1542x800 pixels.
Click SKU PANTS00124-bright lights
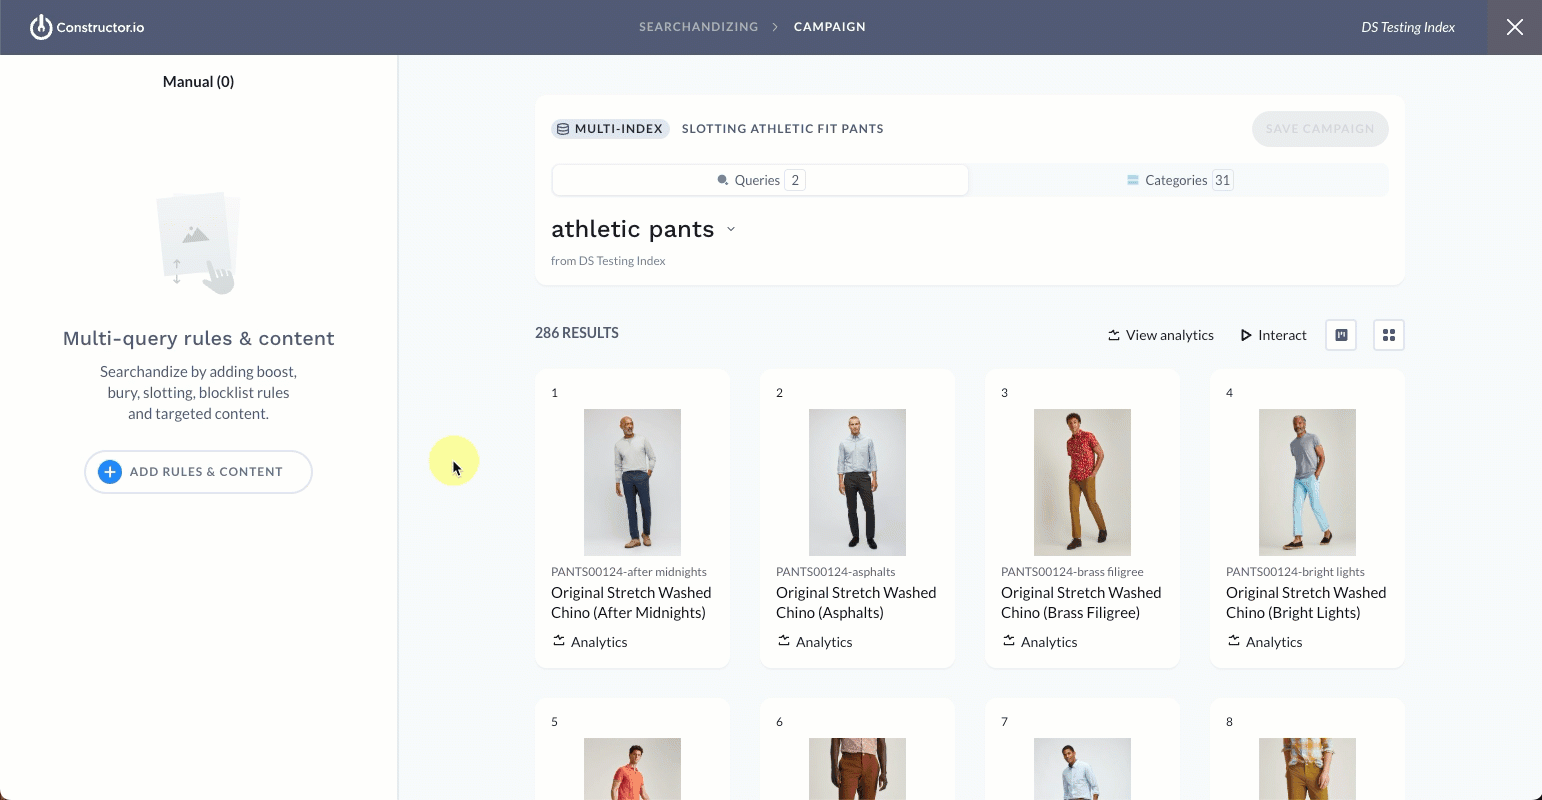1295,572
